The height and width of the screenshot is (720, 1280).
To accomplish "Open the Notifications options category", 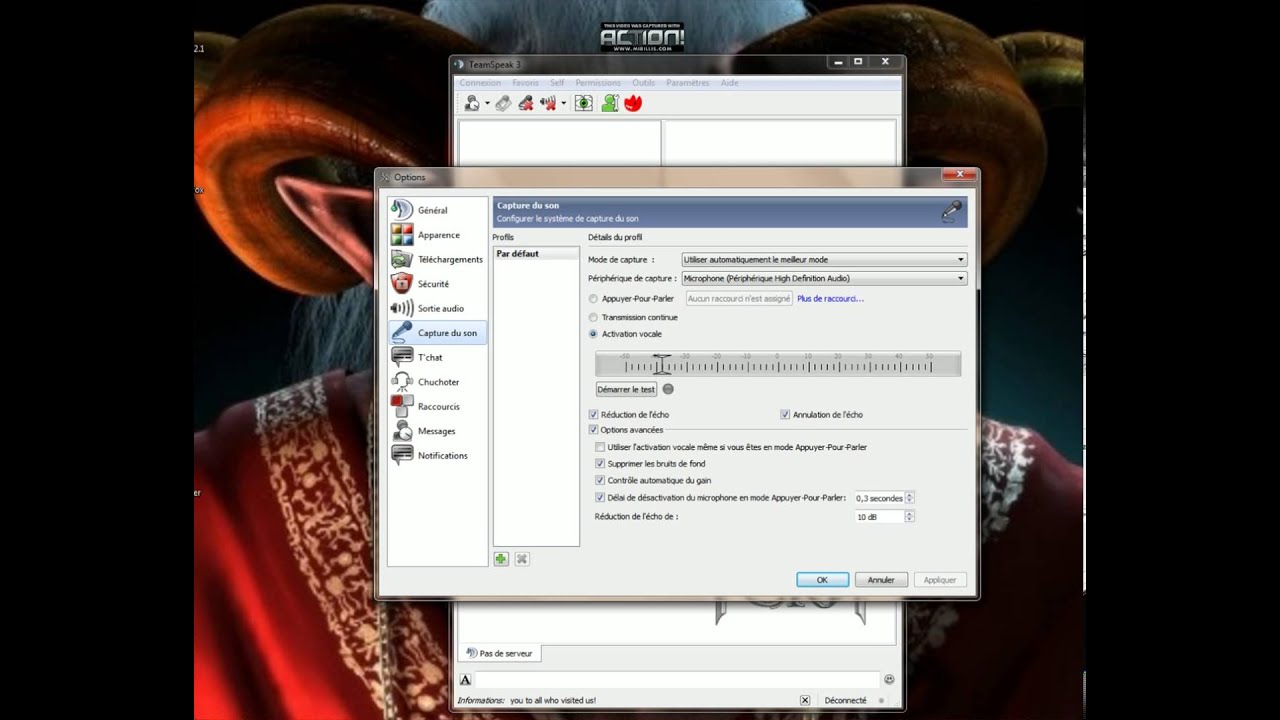I will (x=438, y=455).
